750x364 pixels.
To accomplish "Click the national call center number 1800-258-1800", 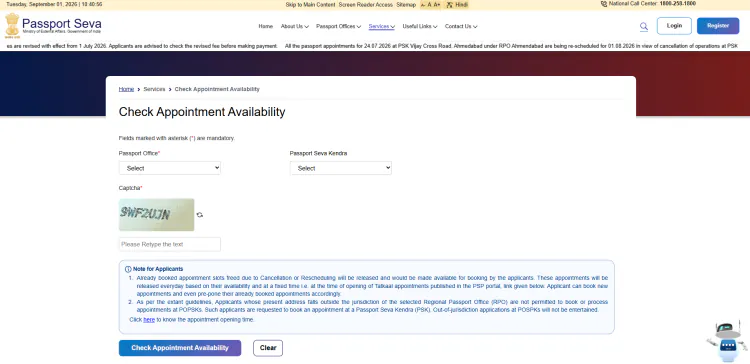I will click(678, 4).
